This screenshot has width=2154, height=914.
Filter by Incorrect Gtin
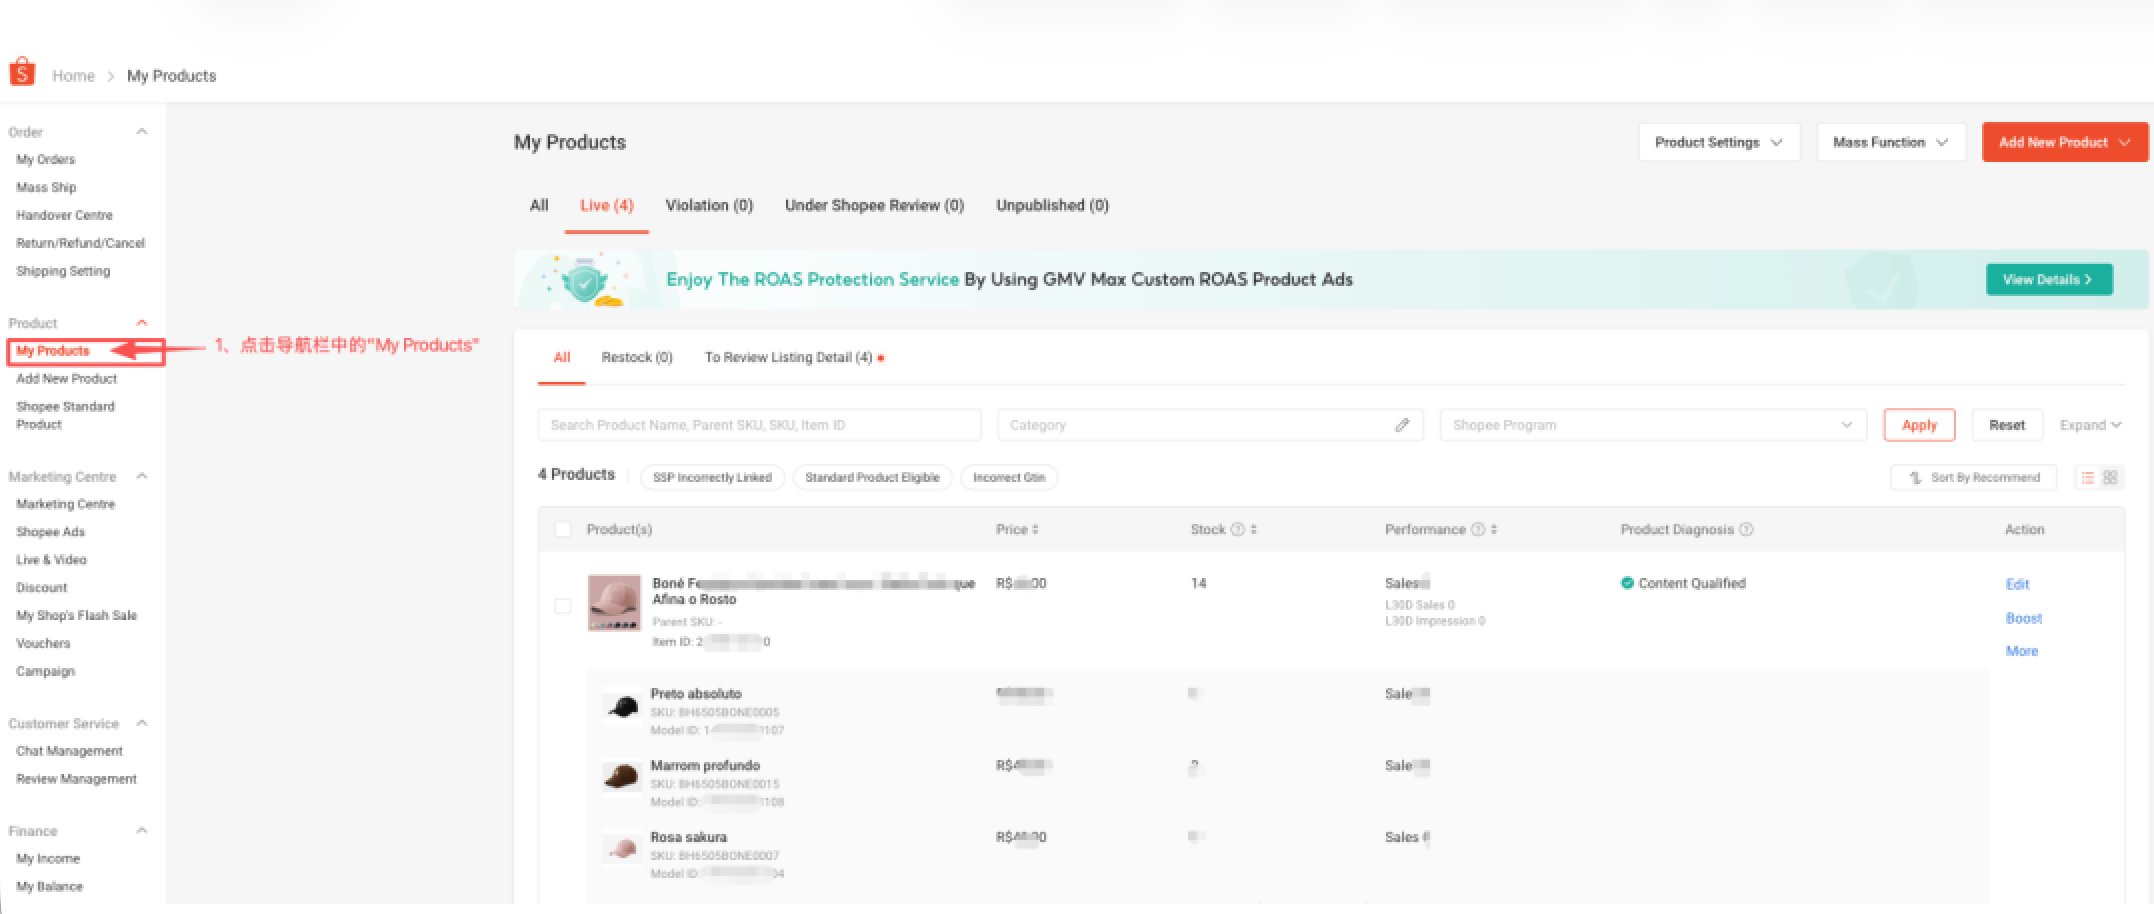click(x=1009, y=478)
